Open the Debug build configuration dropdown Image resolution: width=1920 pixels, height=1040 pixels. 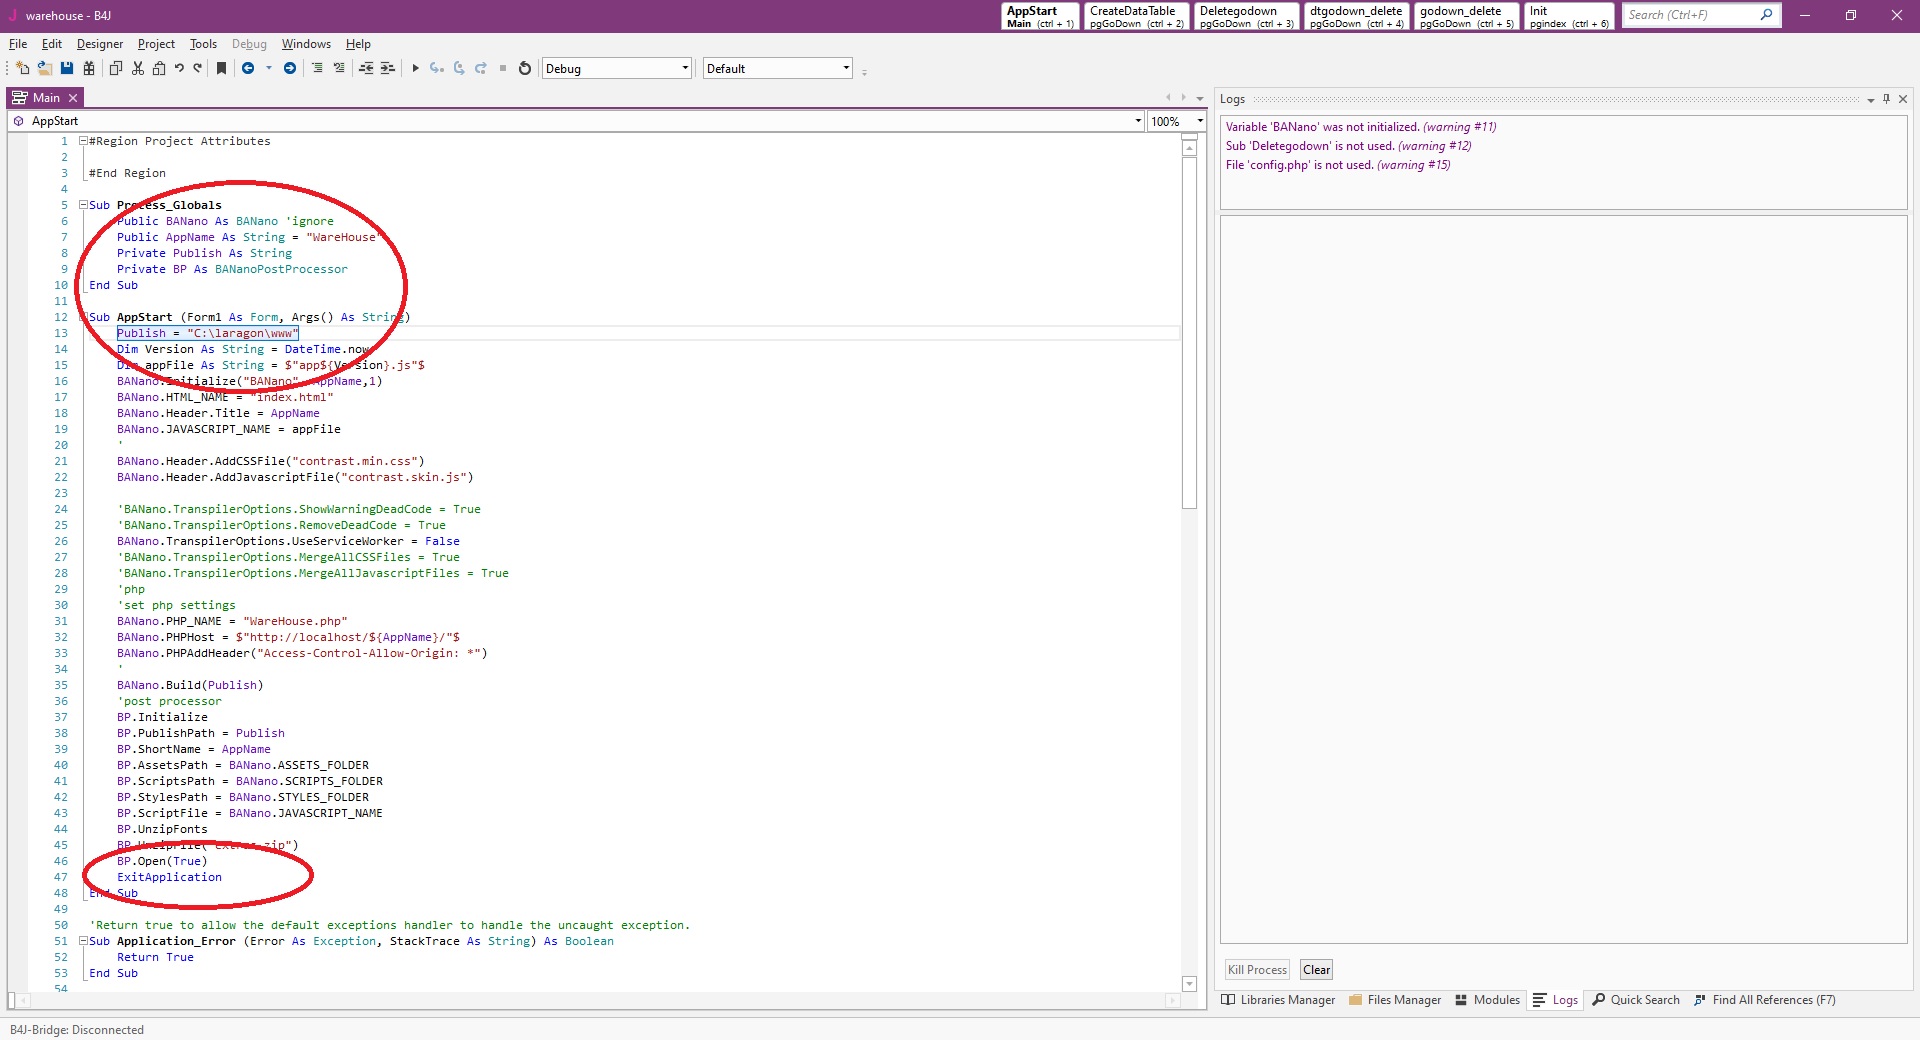pos(685,68)
